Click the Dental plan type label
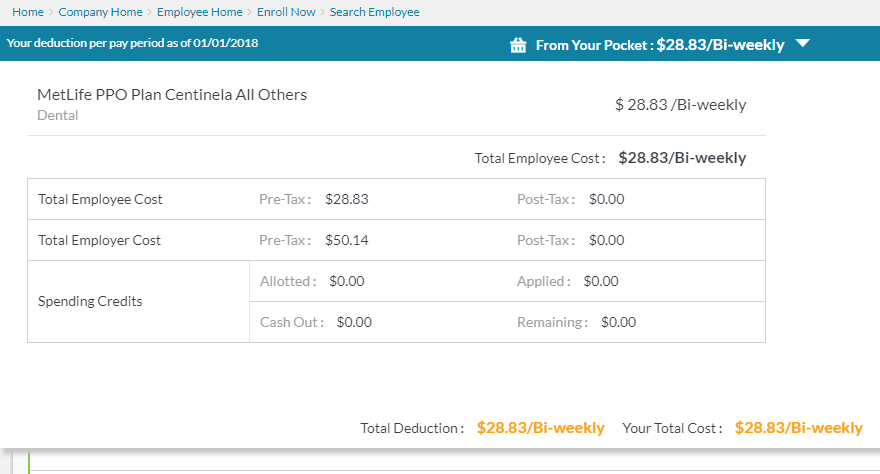The height and width of the screenshot is (474, 880). (57, 115)
